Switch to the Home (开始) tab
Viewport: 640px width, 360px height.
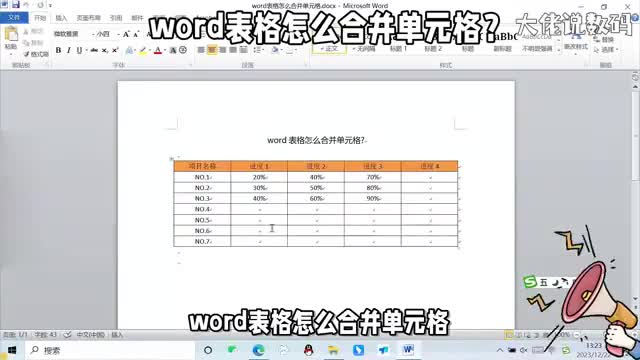tap(40, 18)
